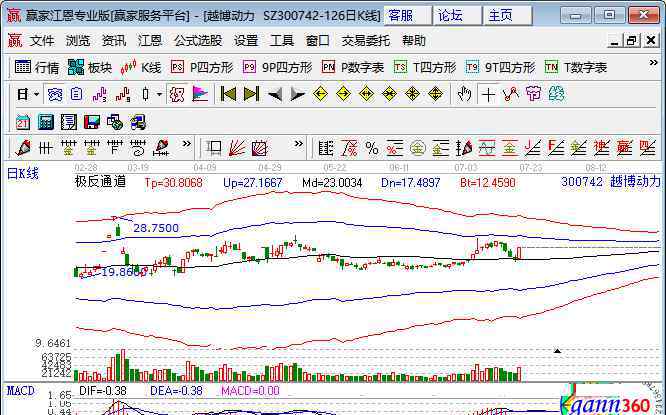Click the J angle-lines icon
Screen dimensions: 666x415
point(533,148)
